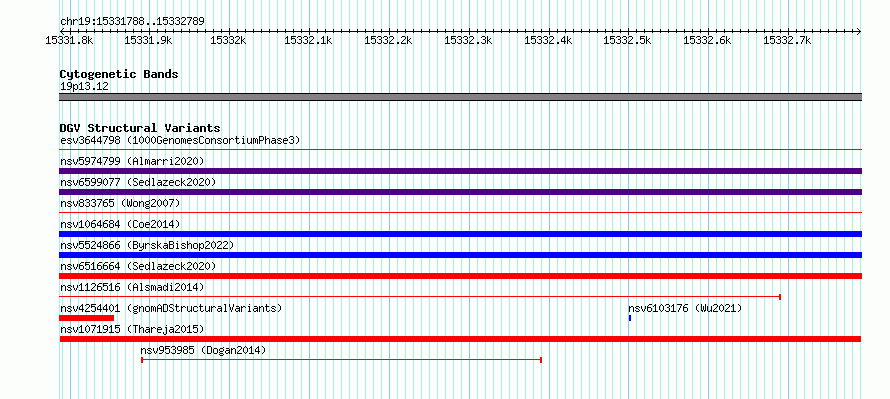Select the nsv5974799 Almarri2020 purple bar
This screenshot has height=399, width=890.
tap(460, 171)
